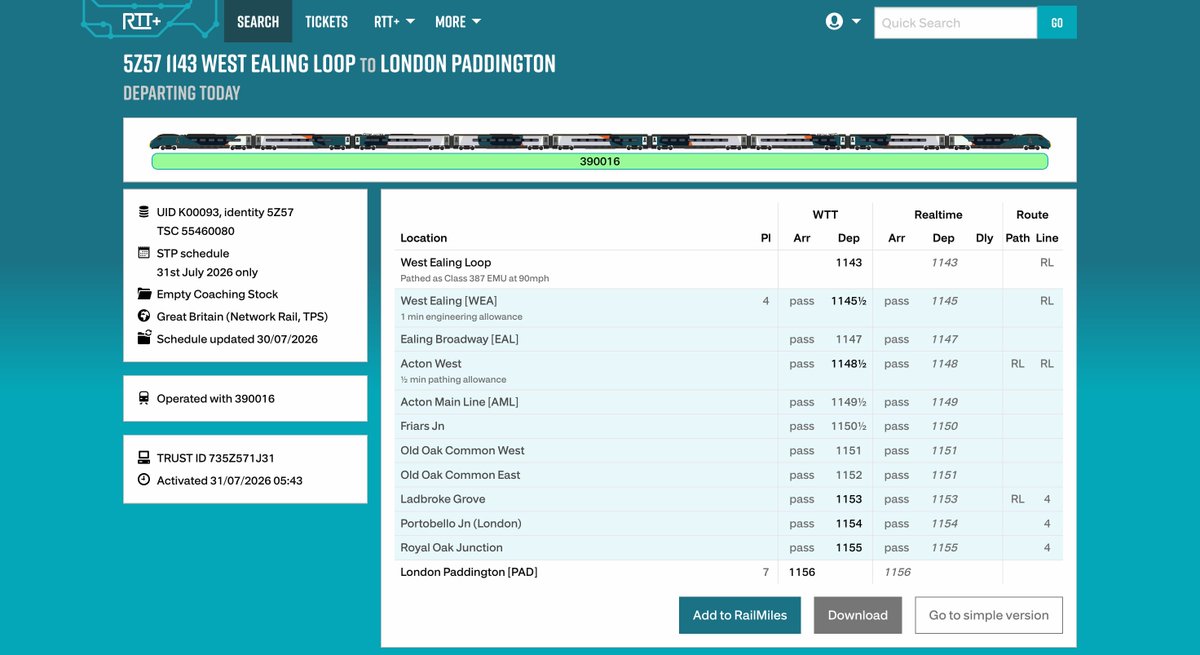The height and width of the screenshot is (655, 1200).
Task: Click the green 390016 unit bar
Action: pos(599,161)
